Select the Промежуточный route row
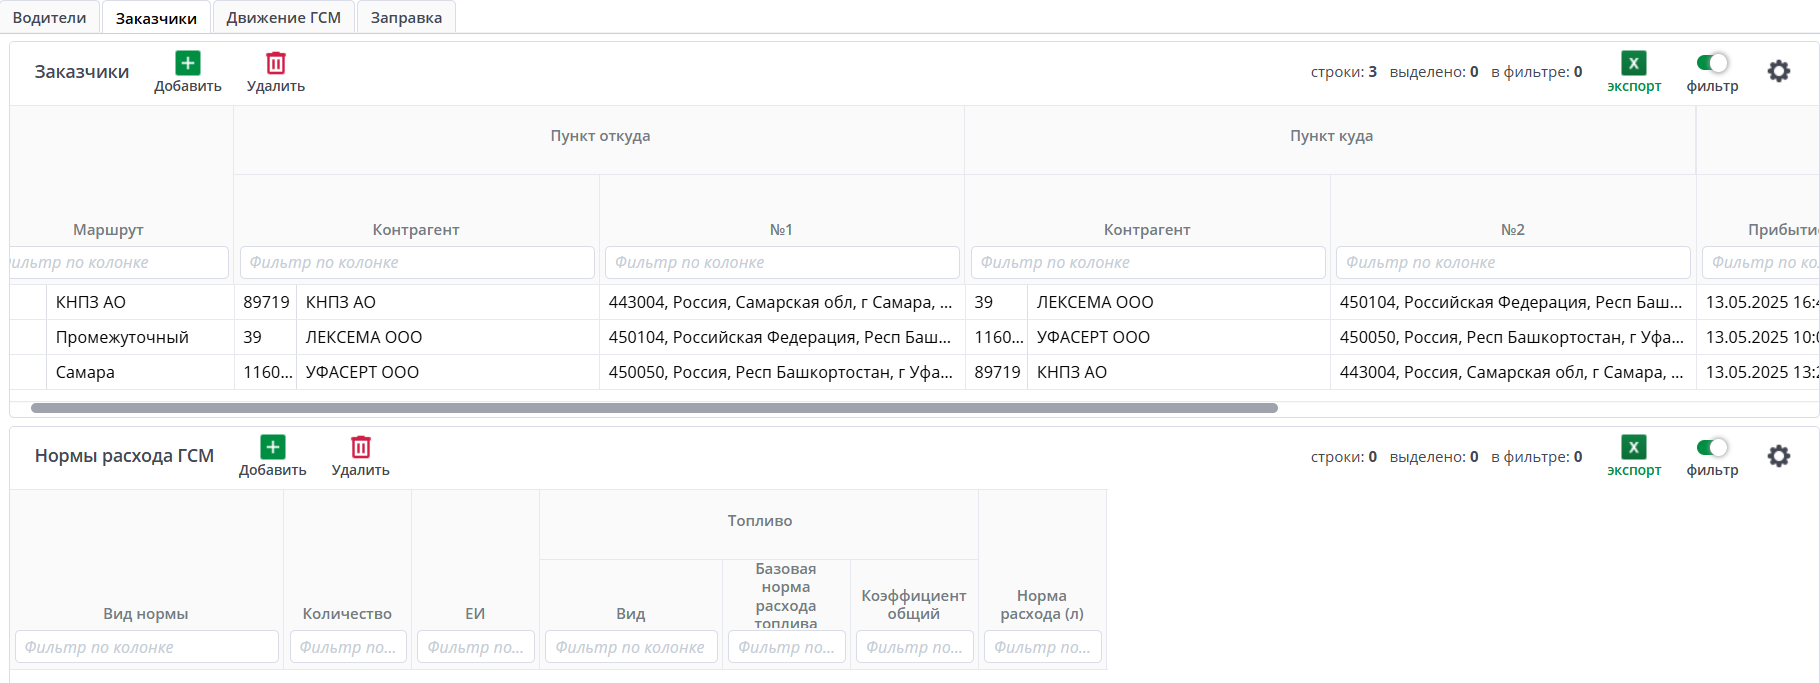The height and width of the screenshot is (683, 1820). 122,337
